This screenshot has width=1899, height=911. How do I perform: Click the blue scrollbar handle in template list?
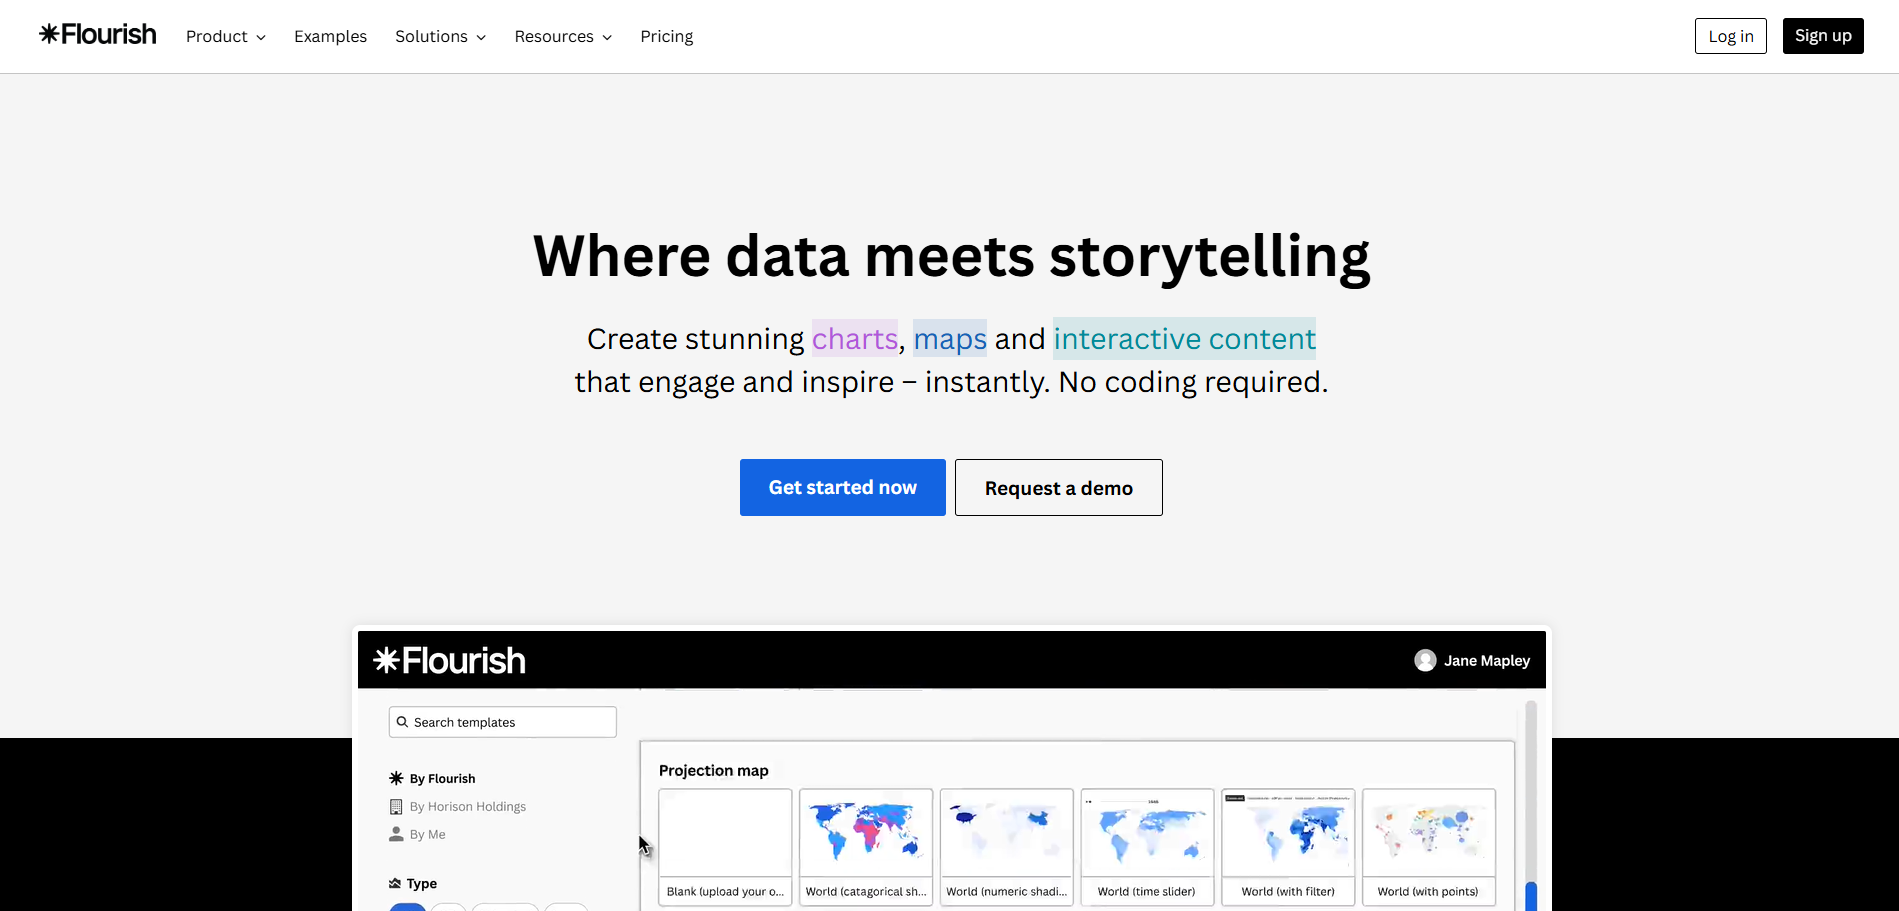click(1530, 896)
